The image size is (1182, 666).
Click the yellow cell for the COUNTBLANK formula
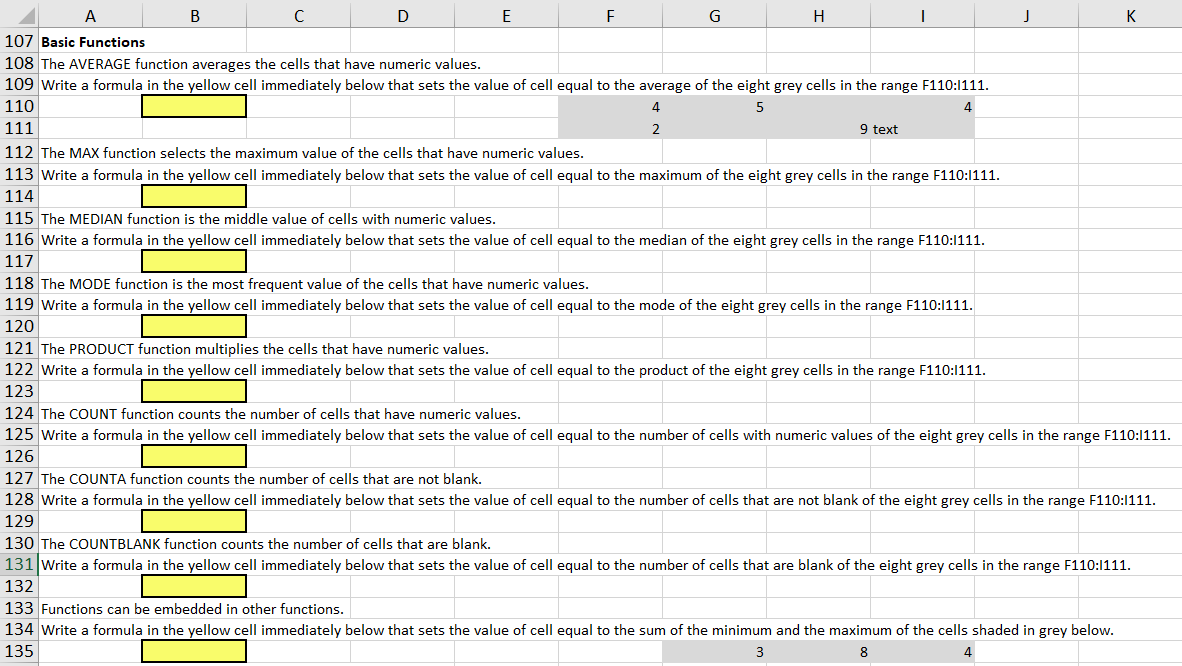[194, 585]
